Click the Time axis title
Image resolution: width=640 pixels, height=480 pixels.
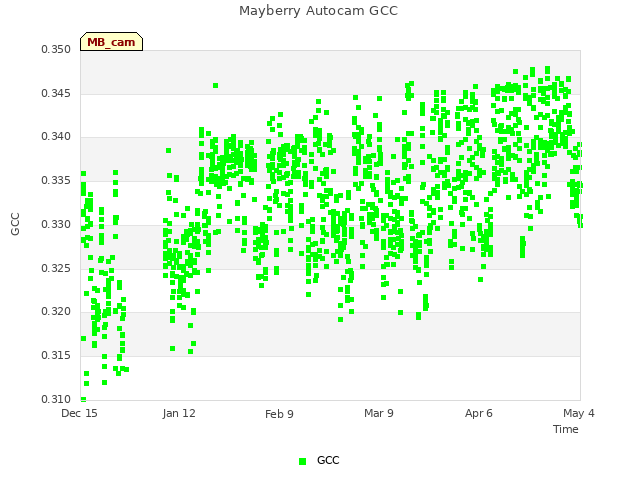566,429
